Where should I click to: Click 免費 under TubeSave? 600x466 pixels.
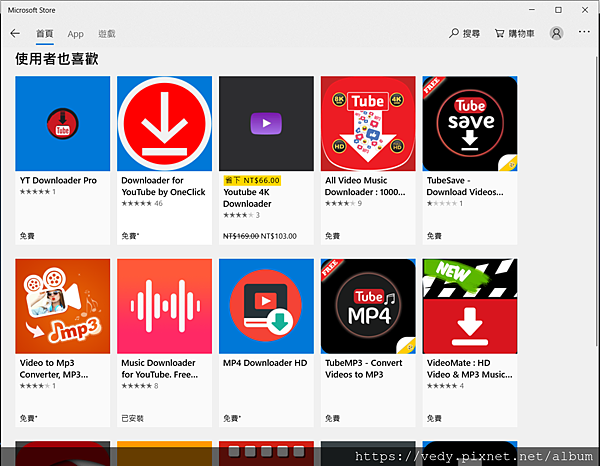click(x=434, y=236)
